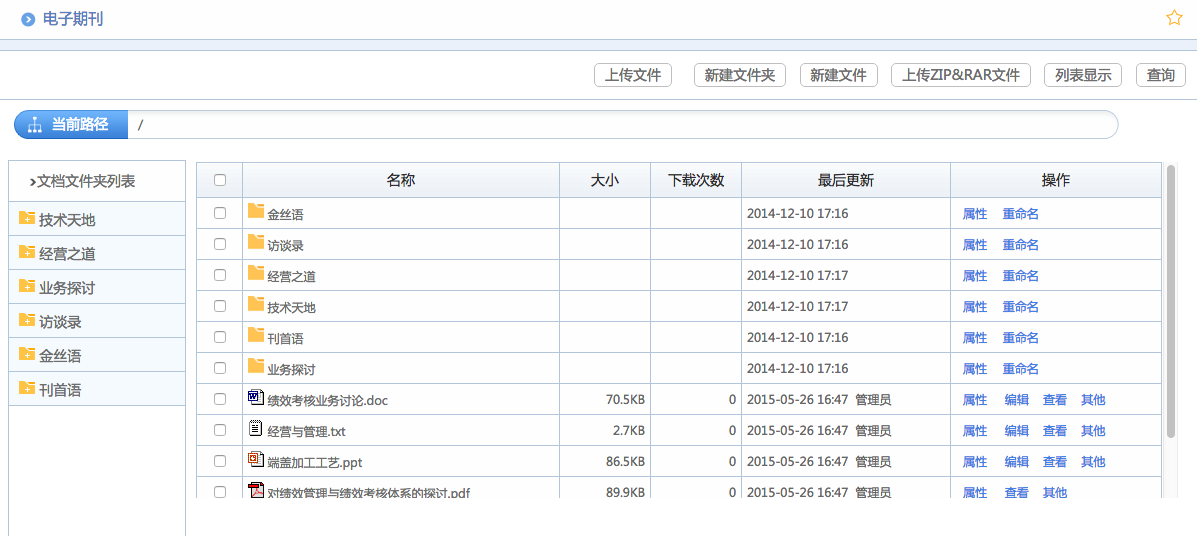Viewport: 1197px width, 536px height.
Task: Click the current path input field
Action: [620, 125]
